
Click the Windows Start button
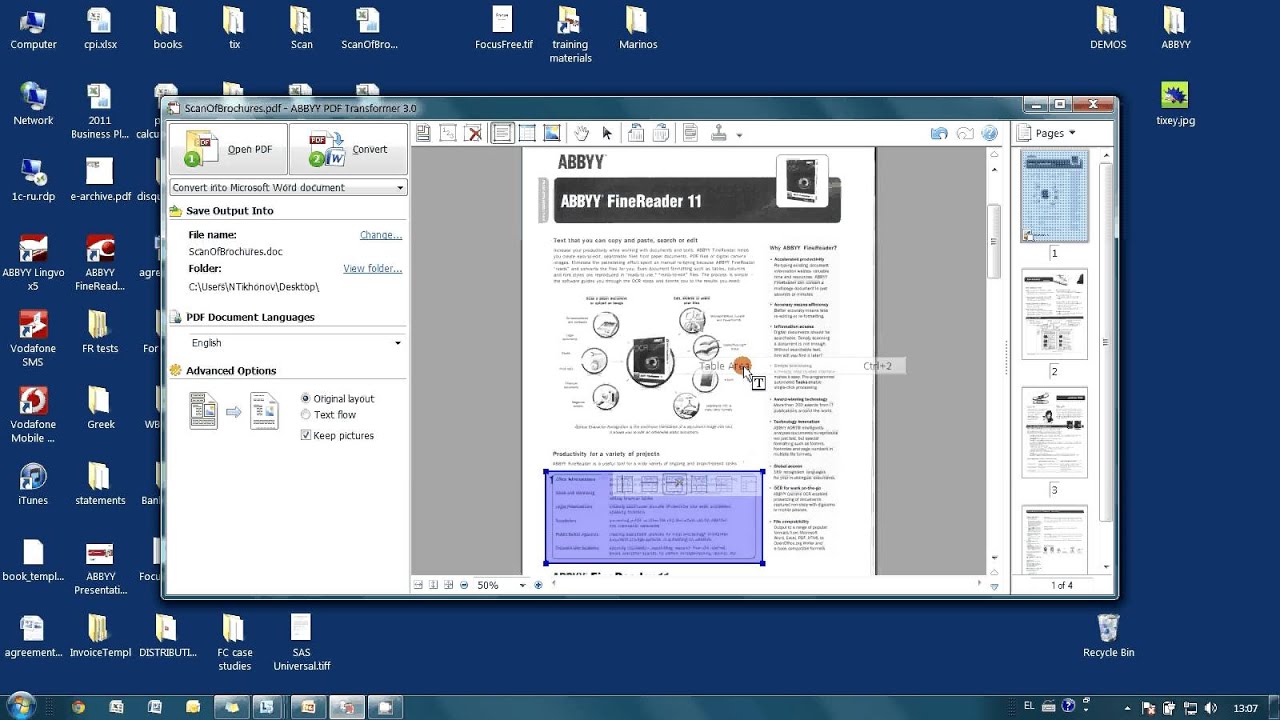[23, 707]
